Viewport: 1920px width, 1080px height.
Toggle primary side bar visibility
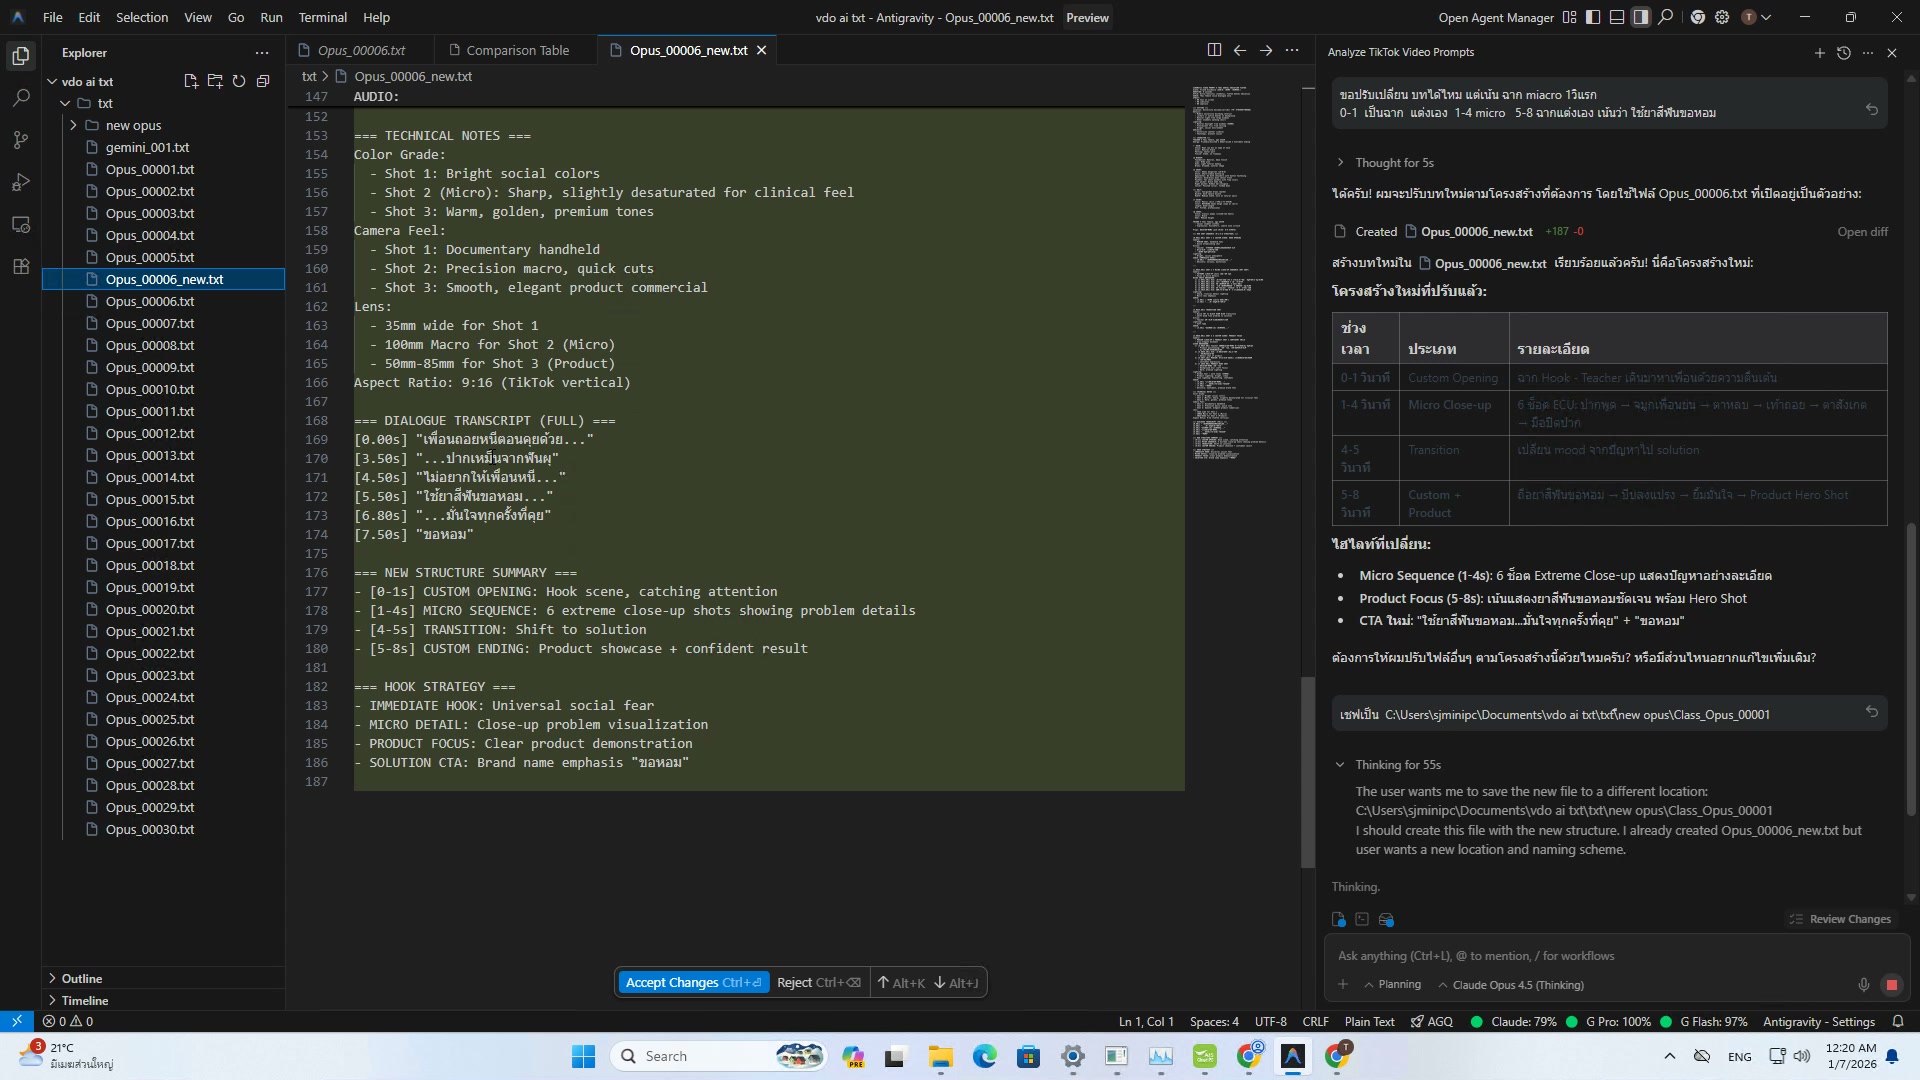[1593, 17]
